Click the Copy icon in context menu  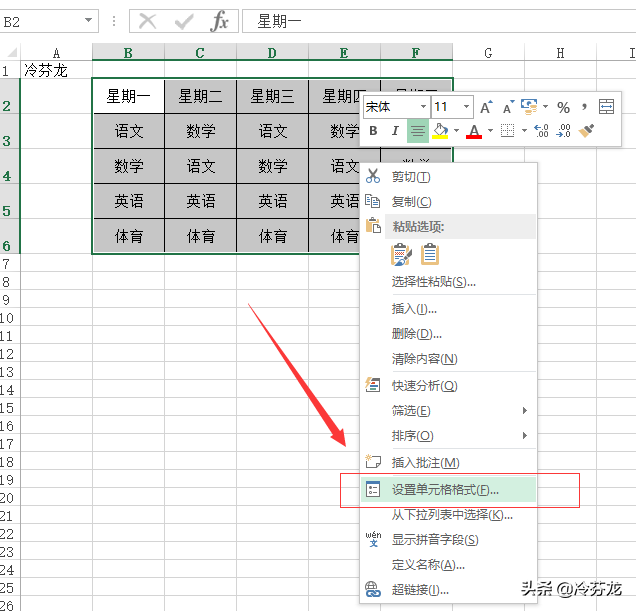click(373, 201)
